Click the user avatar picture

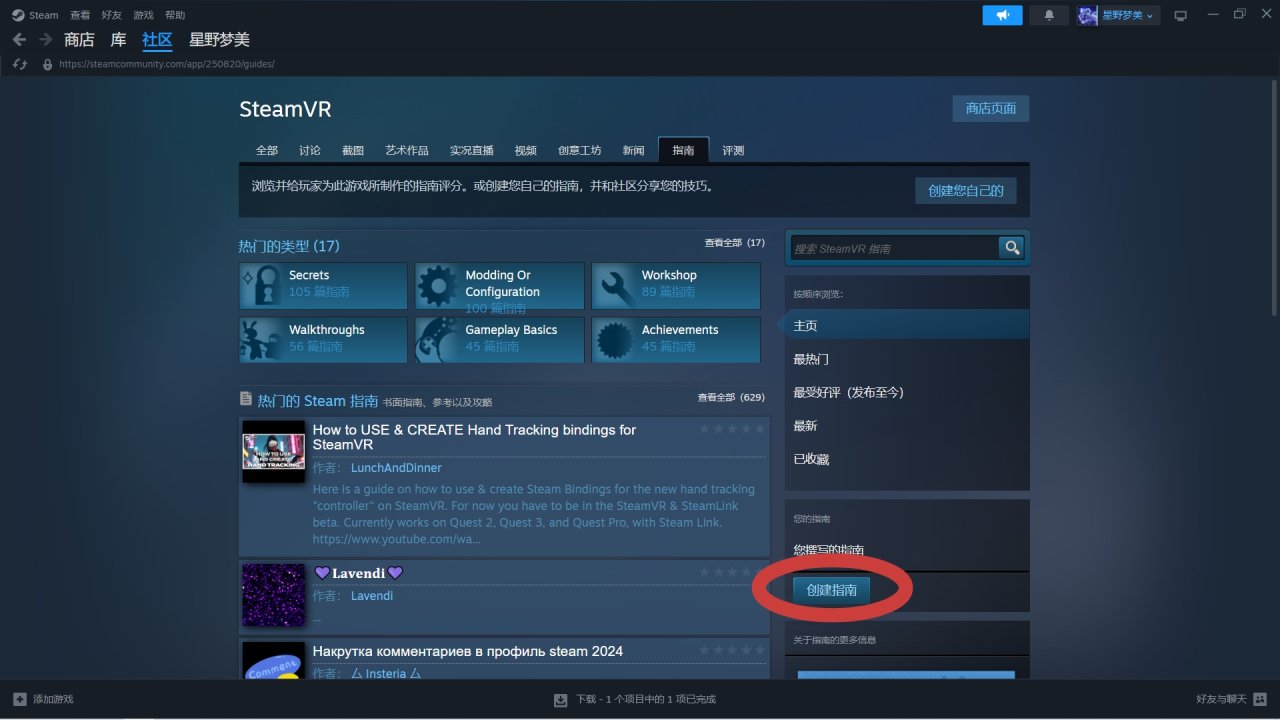(1088, 15)
